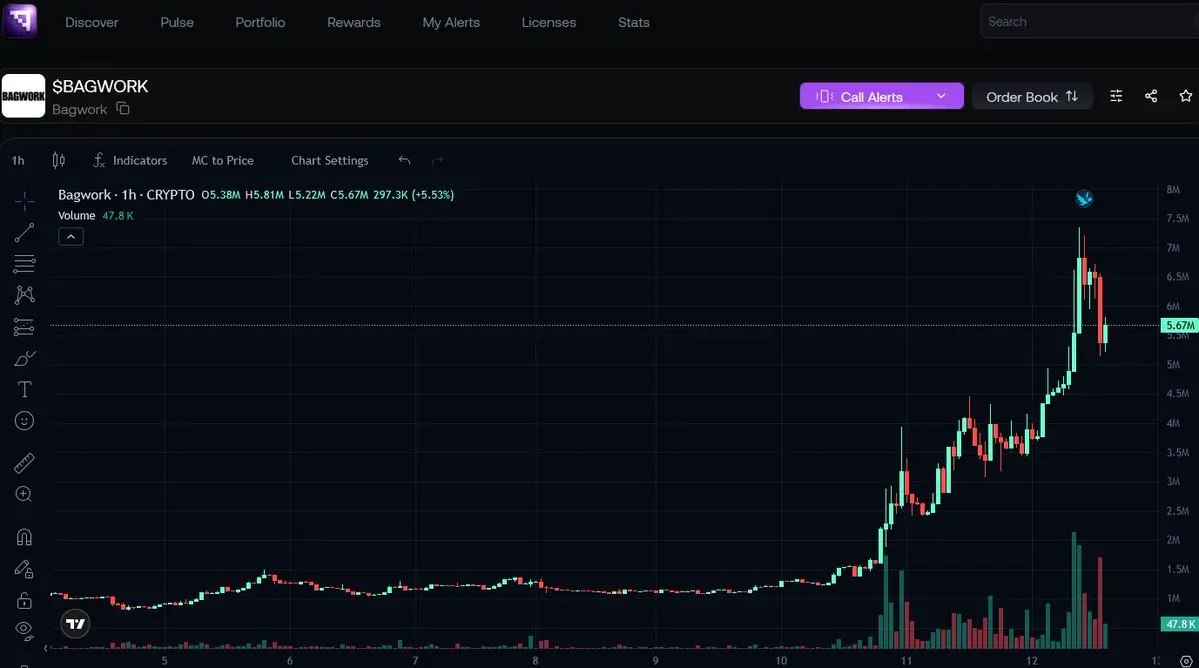Click the 11 date axis label

906,660
